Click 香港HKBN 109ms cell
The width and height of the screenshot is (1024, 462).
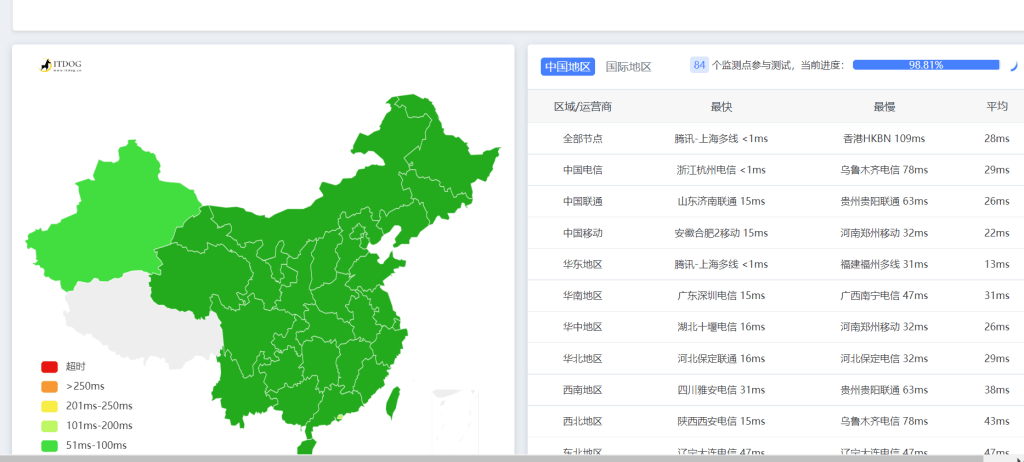884,139
